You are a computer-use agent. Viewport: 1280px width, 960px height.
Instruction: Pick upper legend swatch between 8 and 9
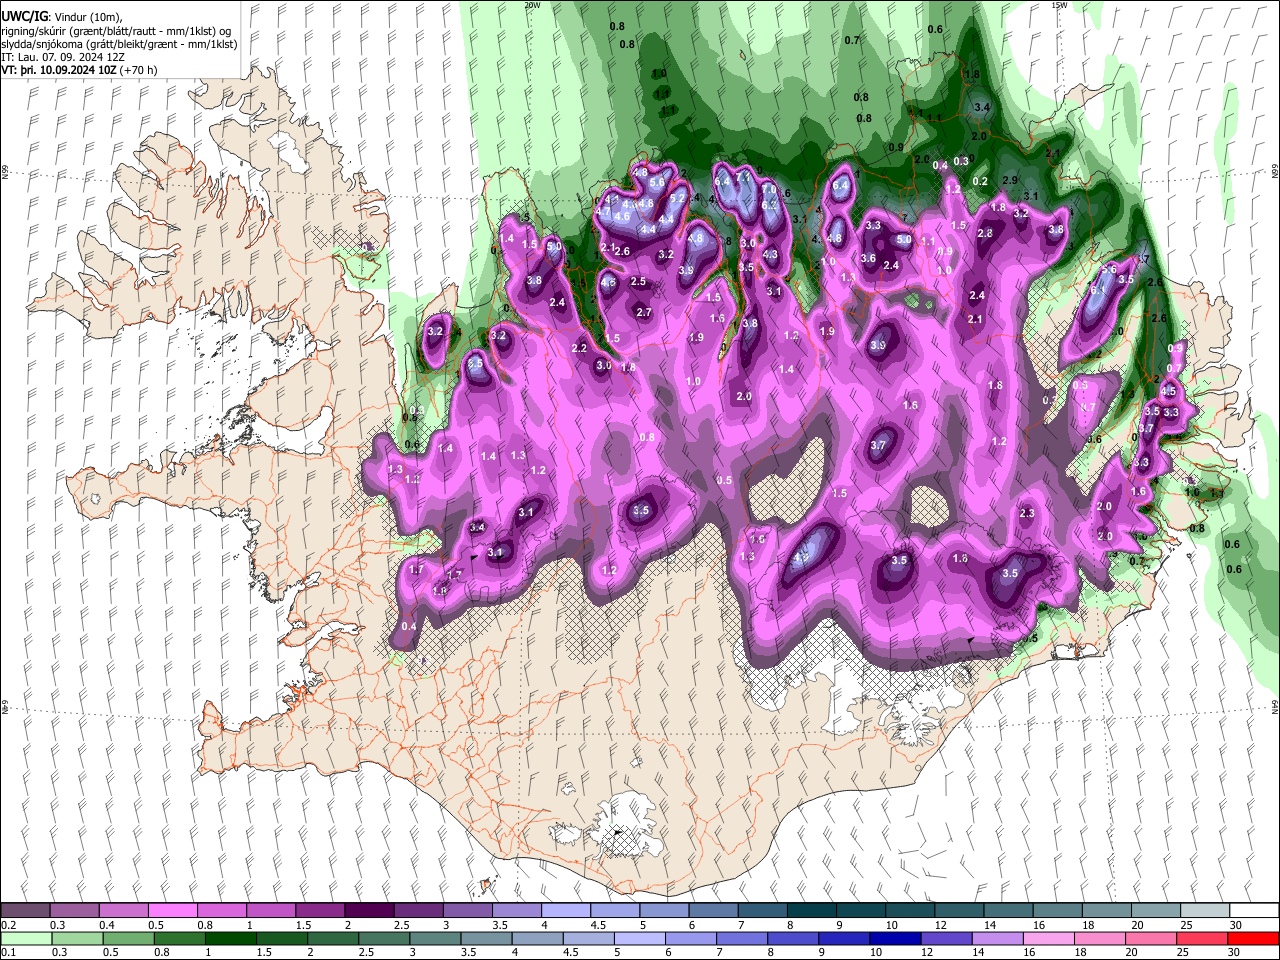point(810,911)
